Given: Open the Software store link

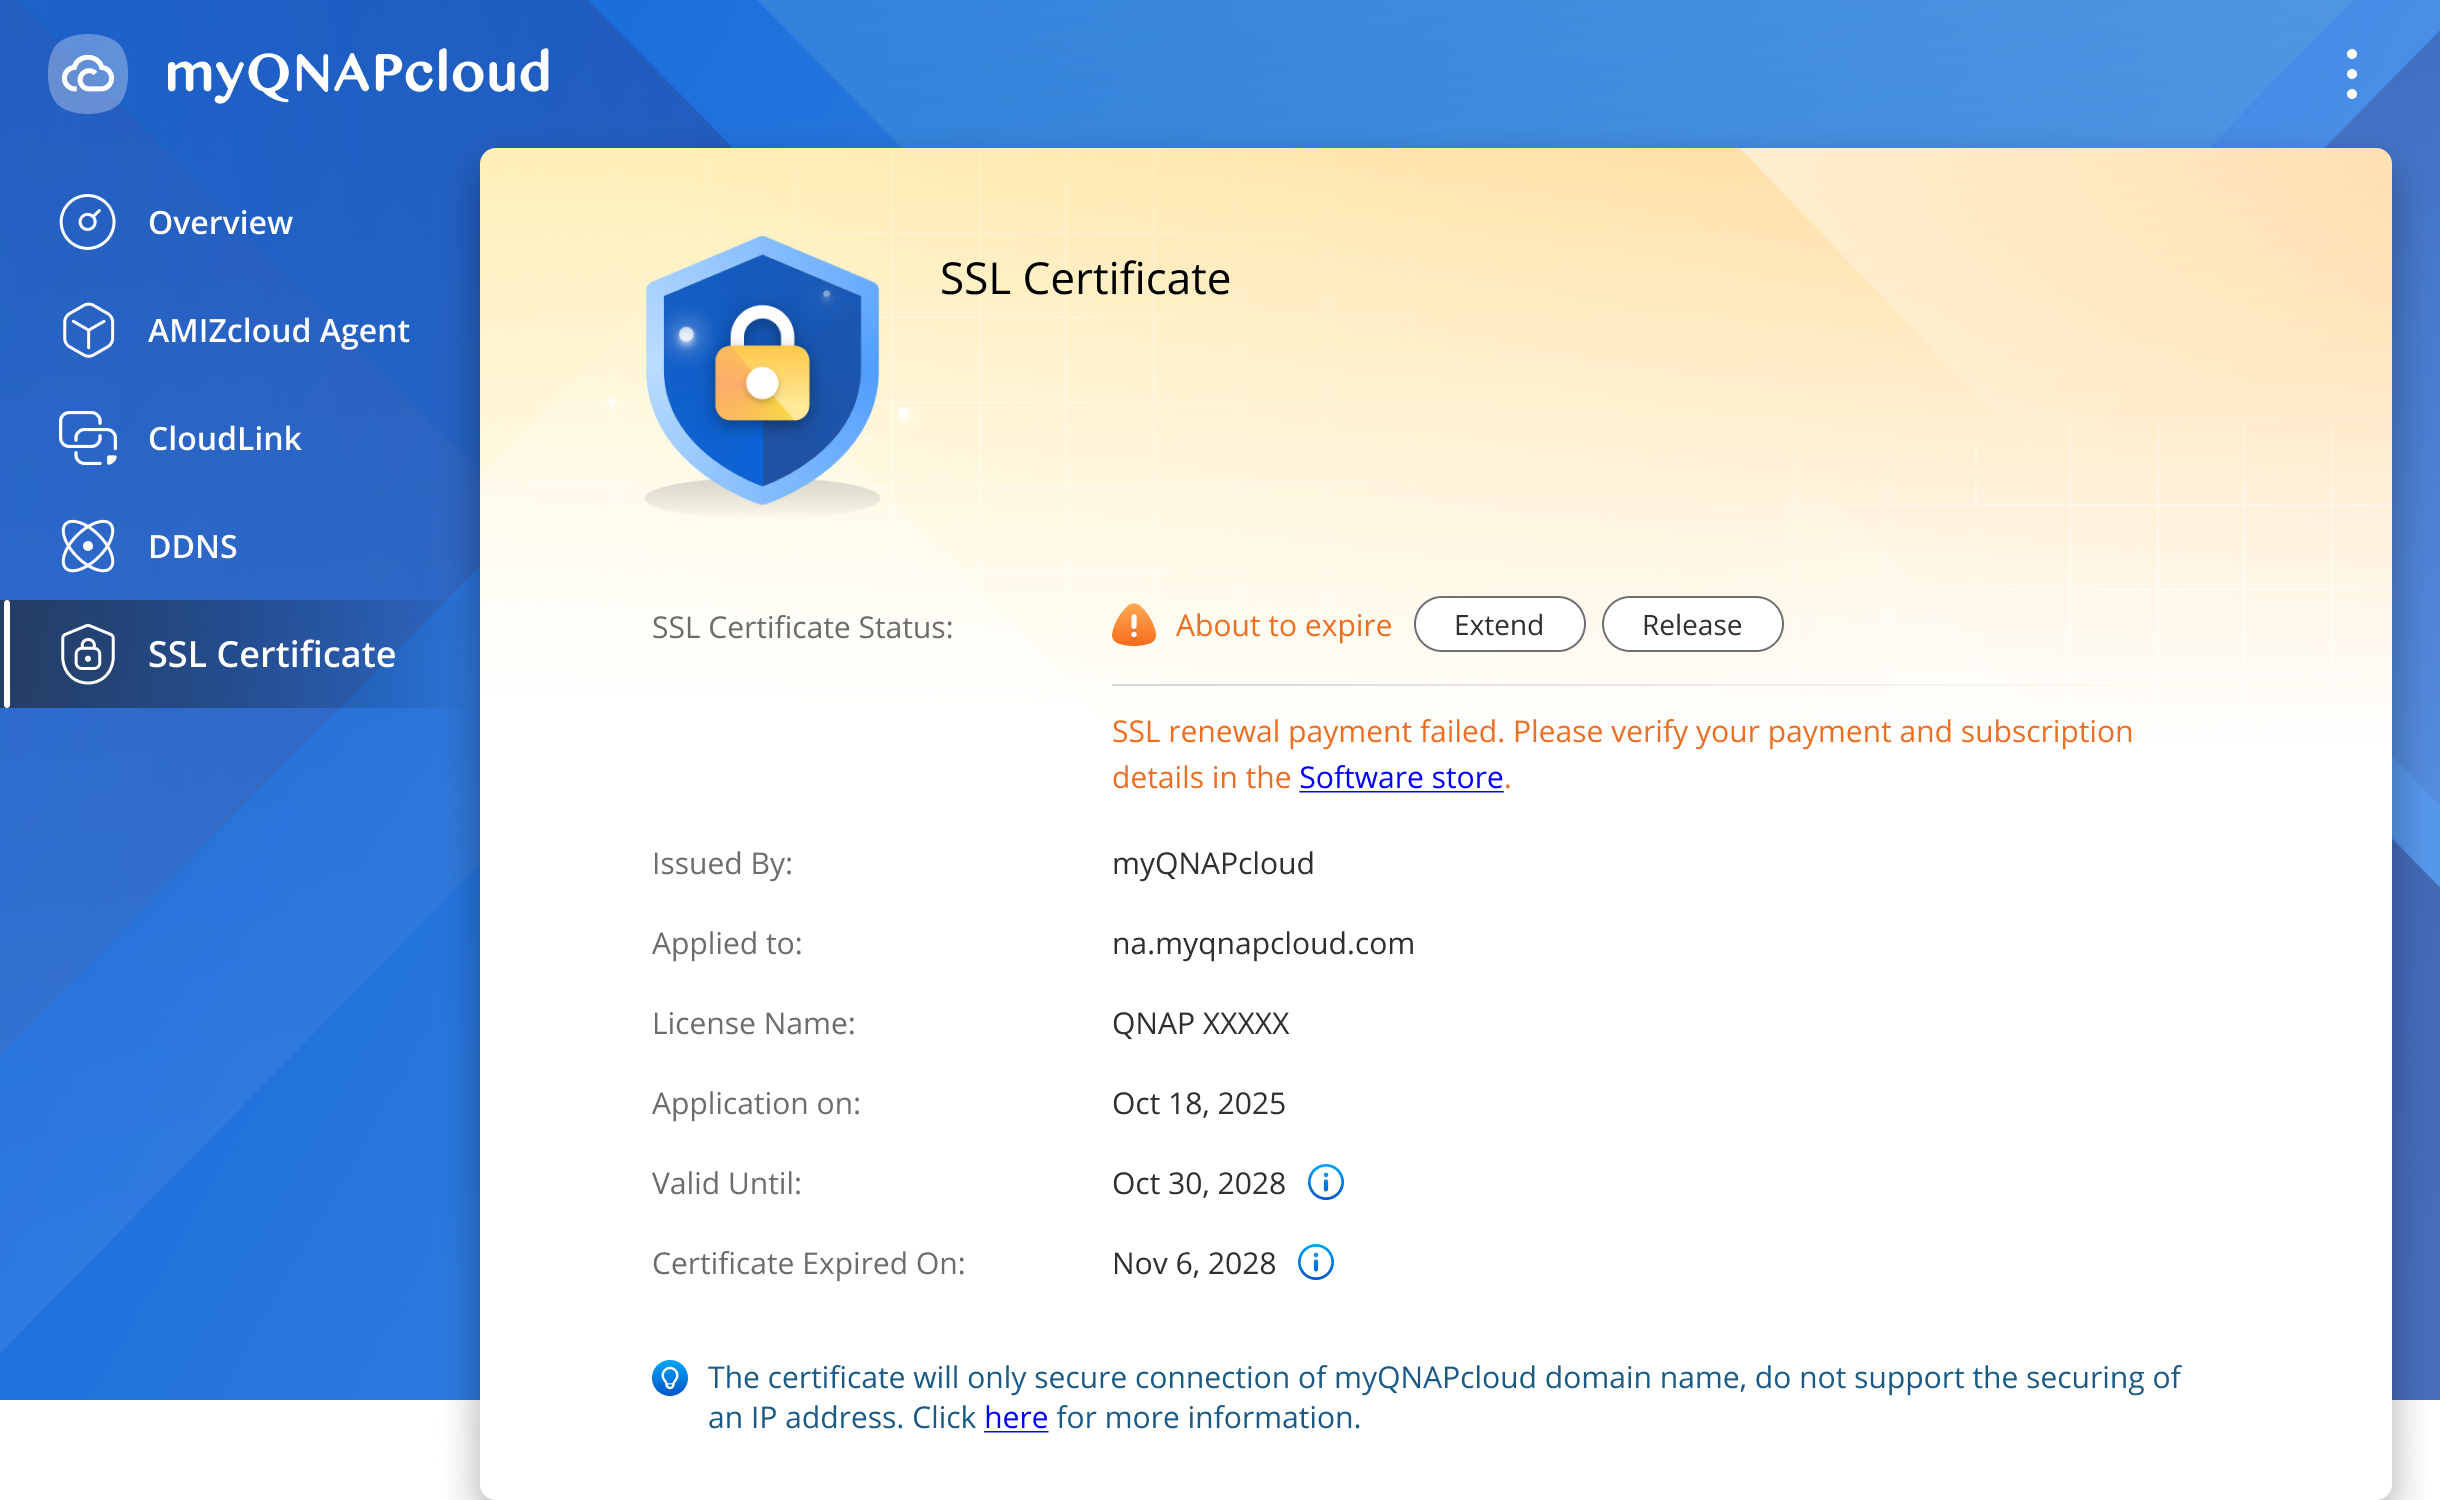Looking at the screenshot, I should pyautogui.click(x=1400, y=777).
